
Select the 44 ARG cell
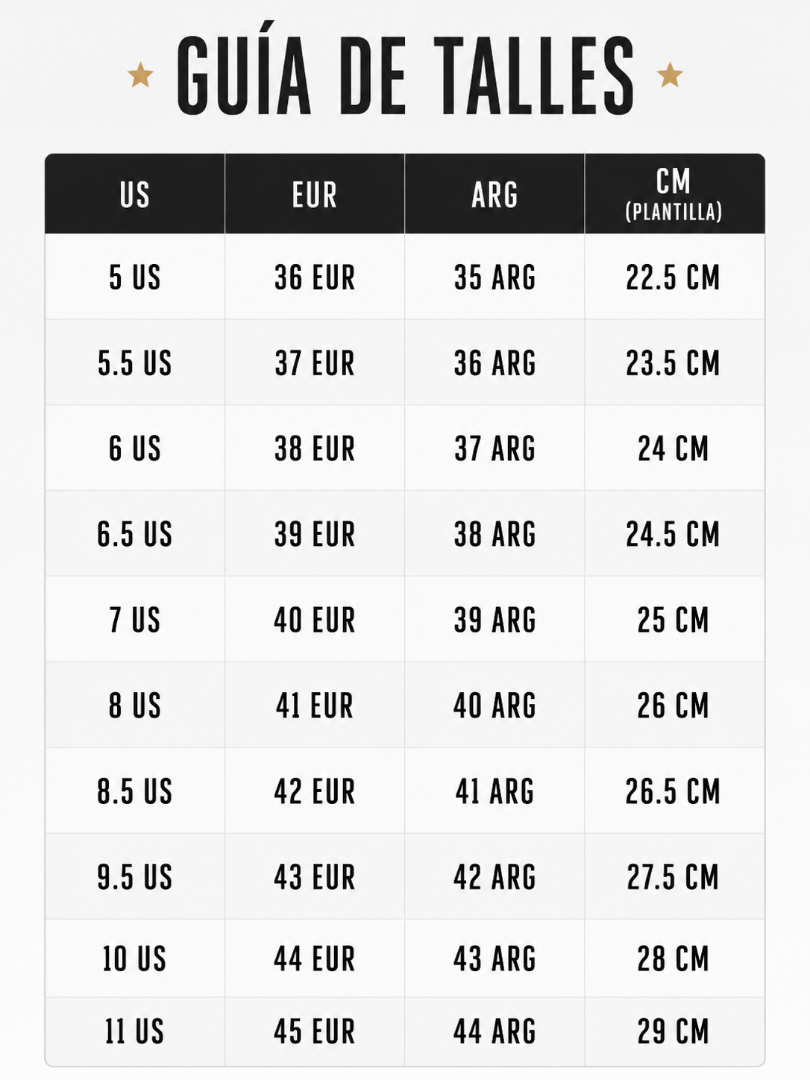pyautogui.click(x=495, y=1031)
